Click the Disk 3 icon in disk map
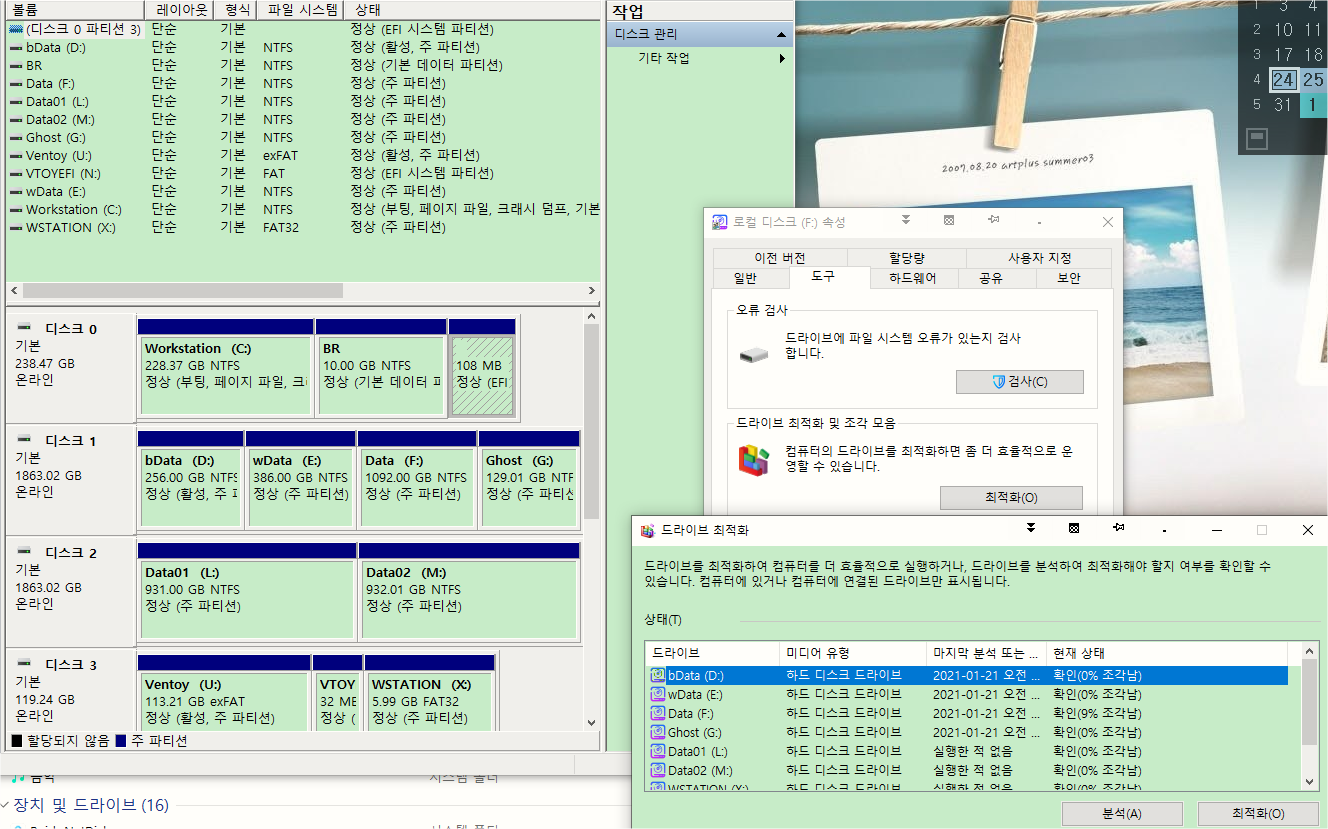 [25, 664]
